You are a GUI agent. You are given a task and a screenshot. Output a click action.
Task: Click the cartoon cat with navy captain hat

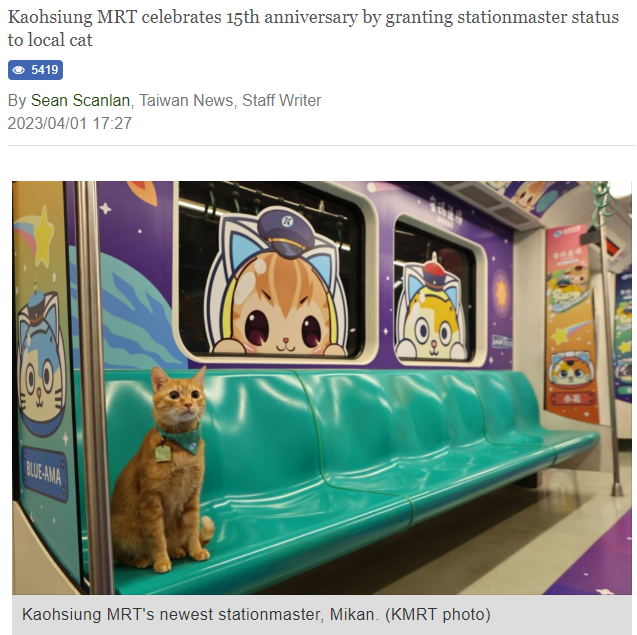277,281
